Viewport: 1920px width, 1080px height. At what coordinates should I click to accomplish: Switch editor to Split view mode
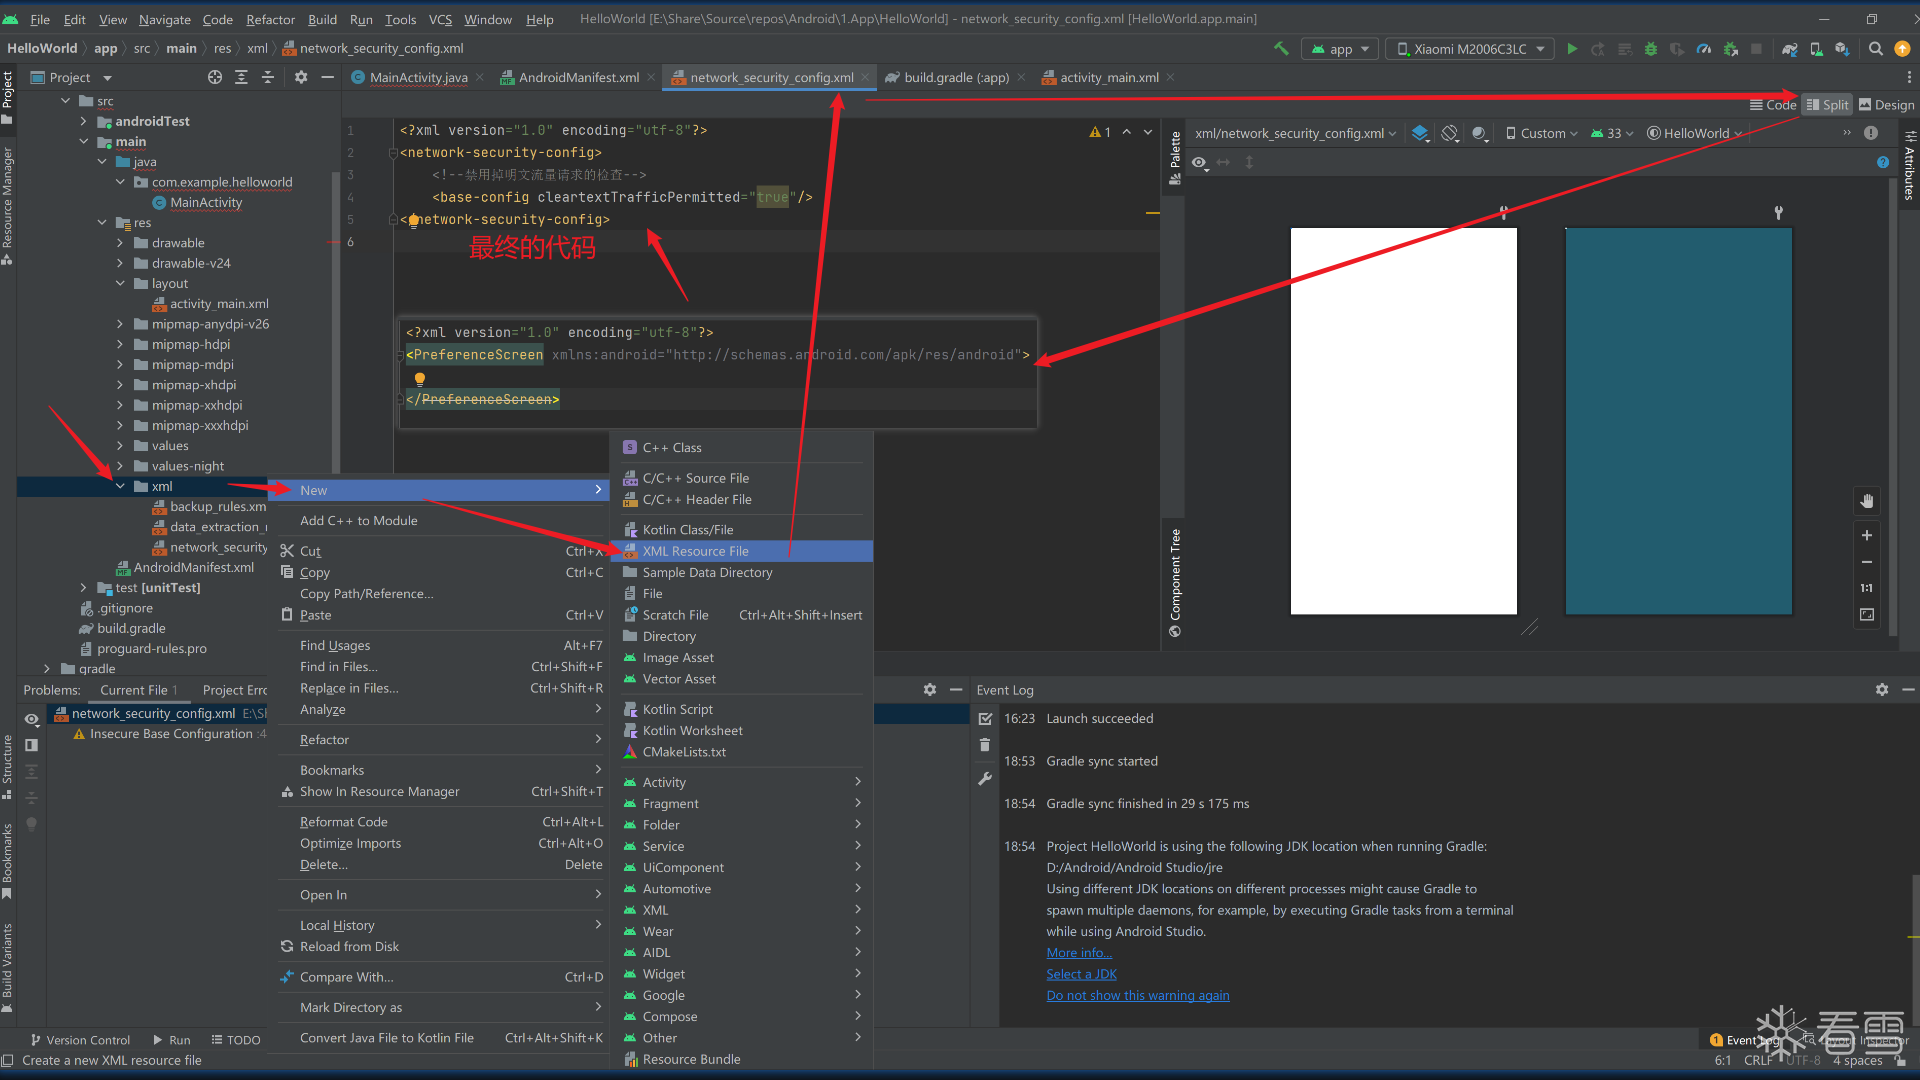coord(1827,105)
